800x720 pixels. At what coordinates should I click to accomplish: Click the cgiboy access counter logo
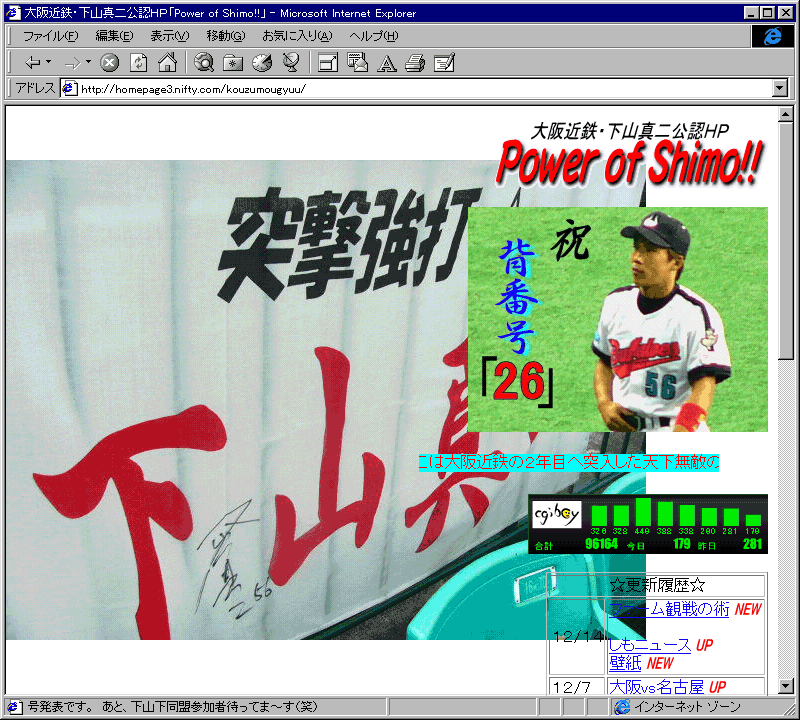pyautogui.click(x=556, y=514)
